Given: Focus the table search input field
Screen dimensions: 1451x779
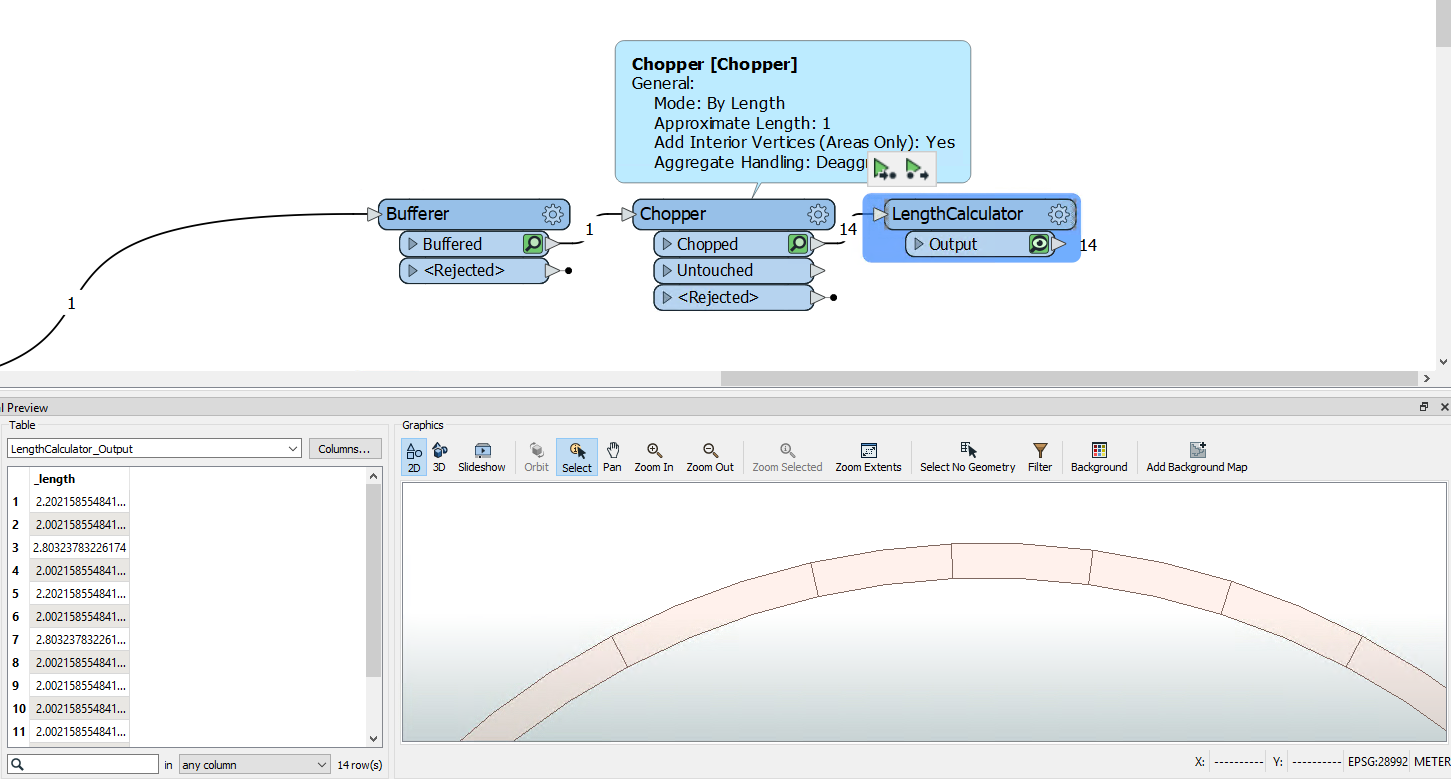Looking at the screenshot, I should [82, 765].
